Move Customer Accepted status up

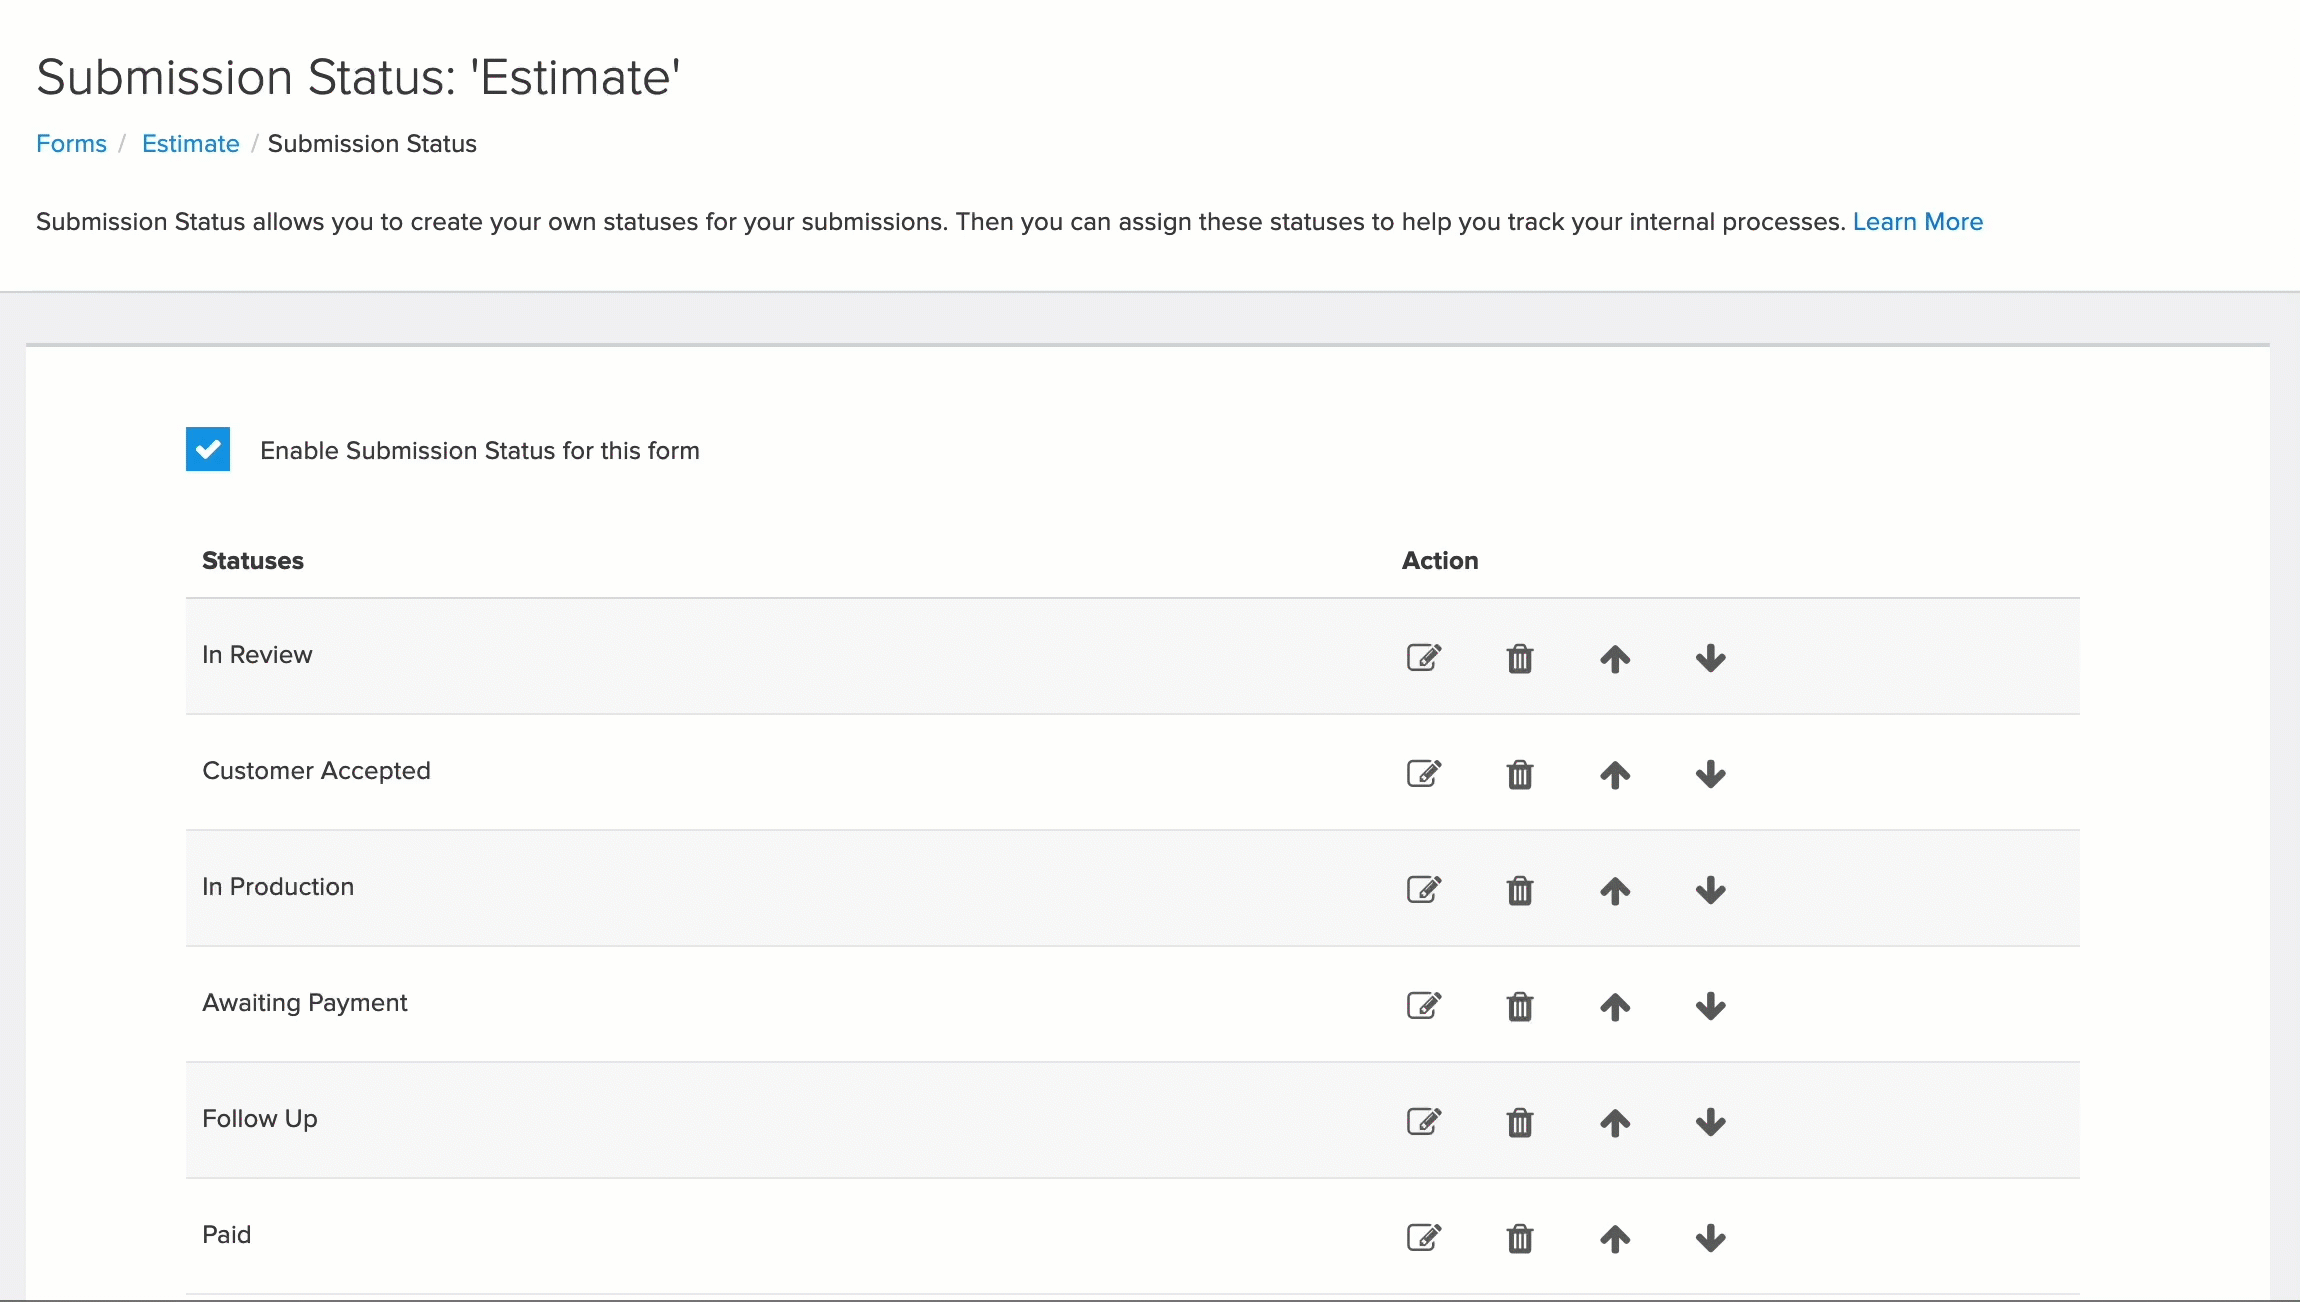point(1615,774)
